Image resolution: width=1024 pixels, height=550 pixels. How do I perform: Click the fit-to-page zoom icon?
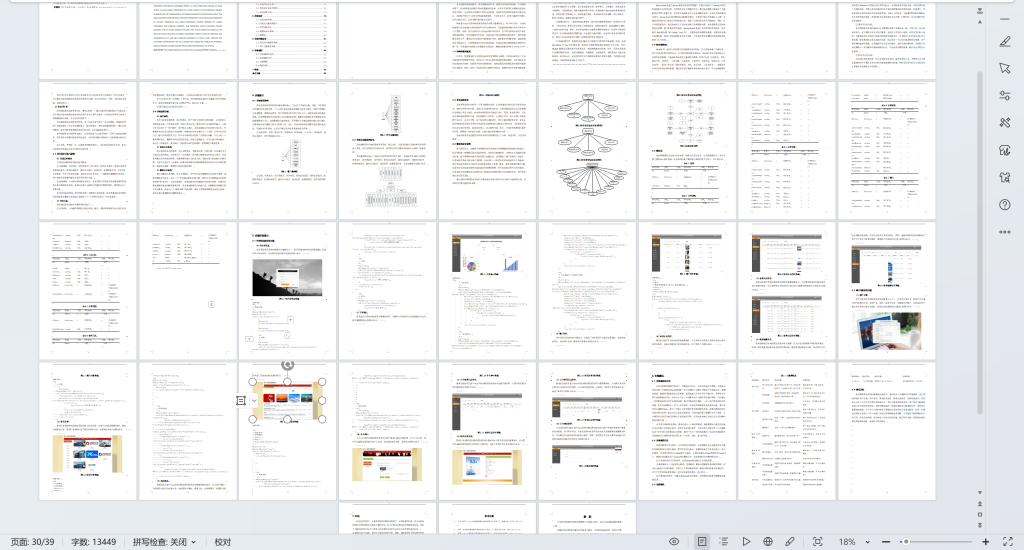point(817,542)
